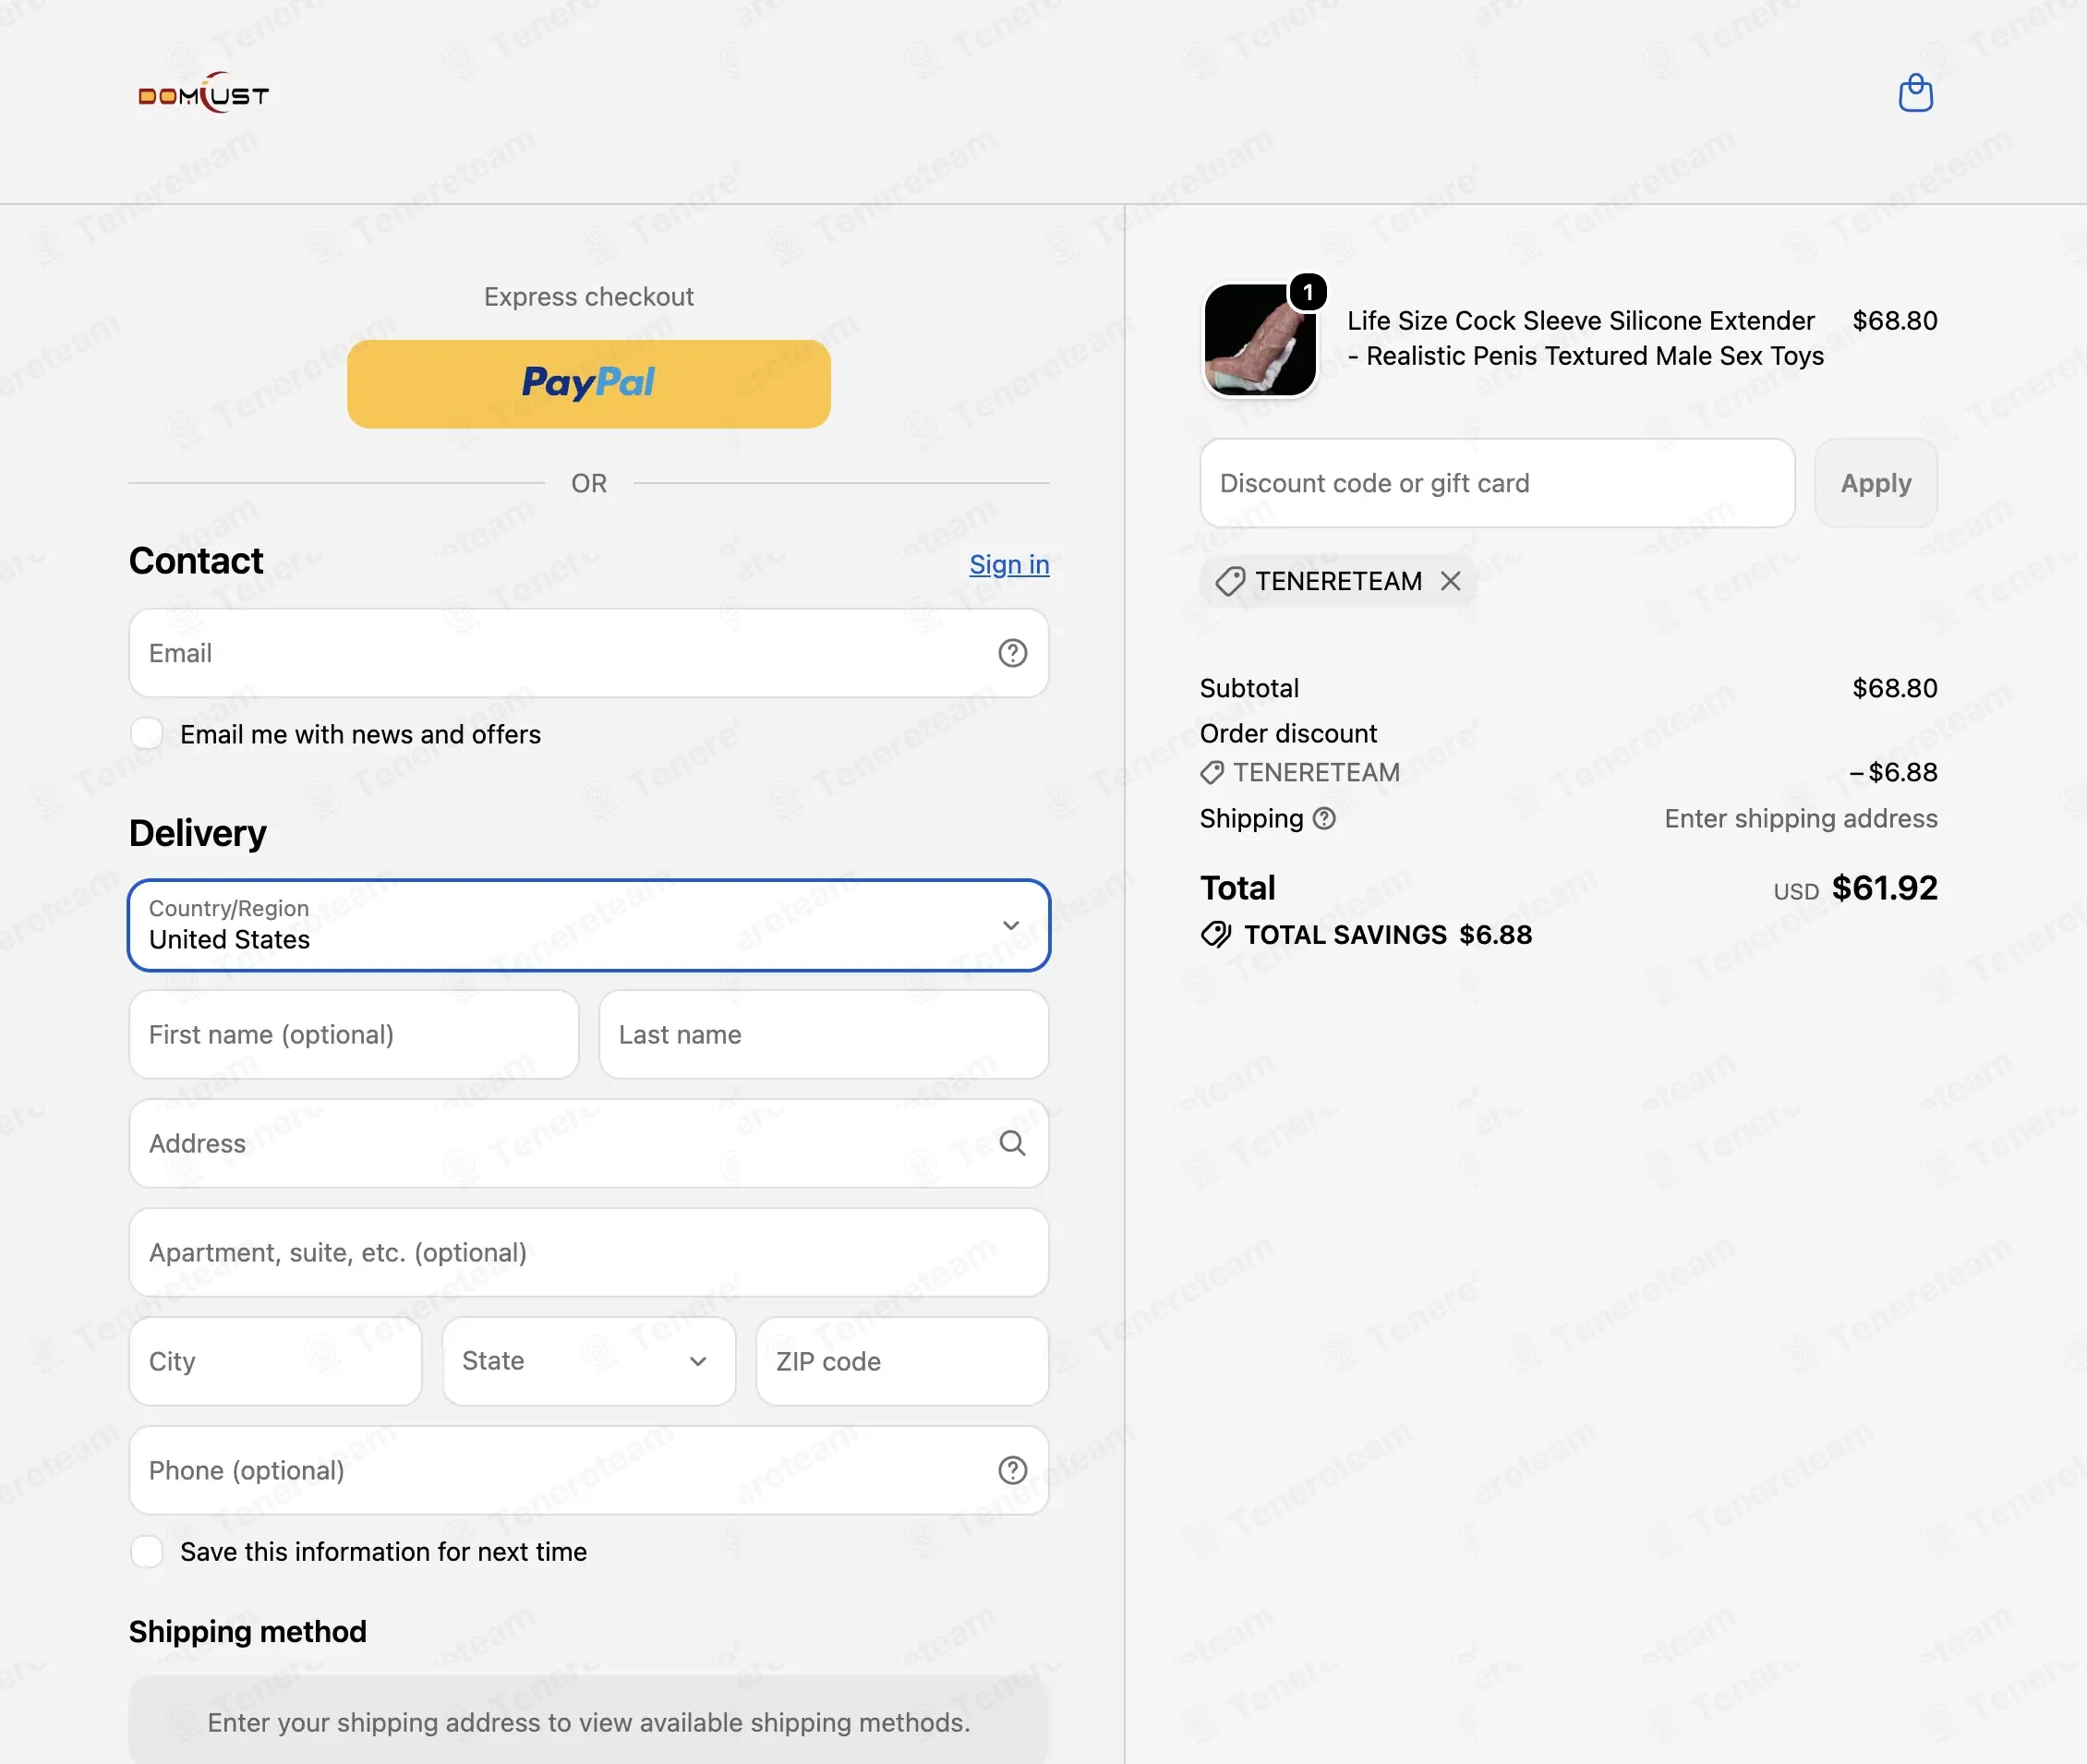Click the Express checkout heading
The width and height of the screenshot is (2087, 1764).
point(589,296)
